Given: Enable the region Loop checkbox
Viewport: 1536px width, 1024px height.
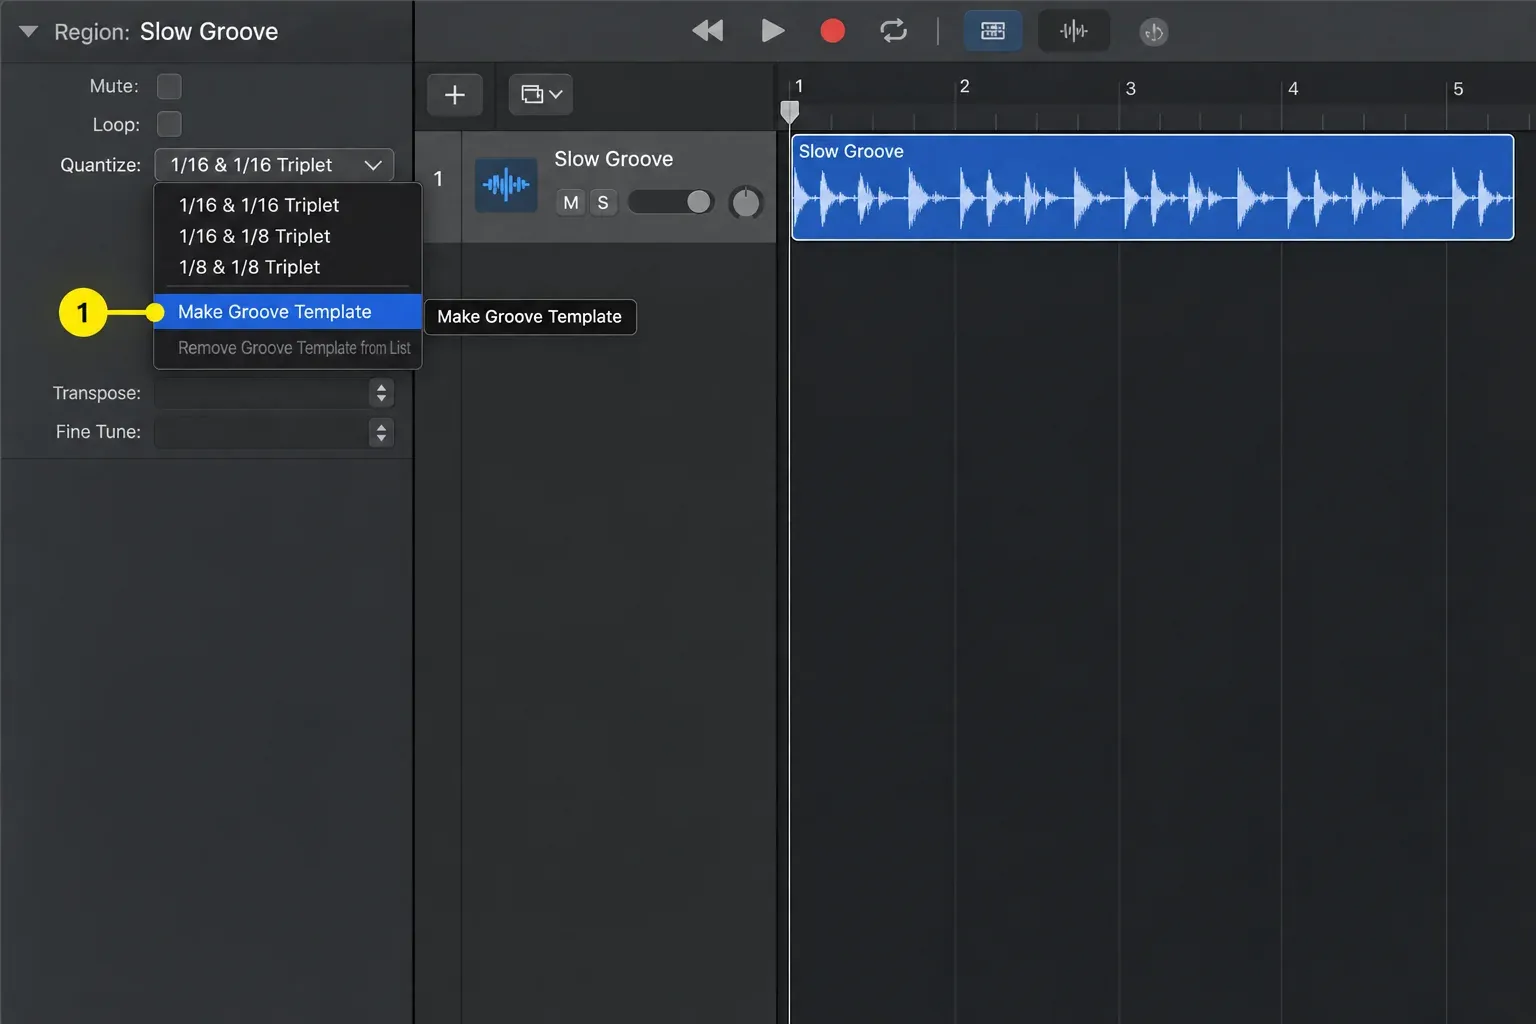Looking at the screenshot, I should point(169,124).
